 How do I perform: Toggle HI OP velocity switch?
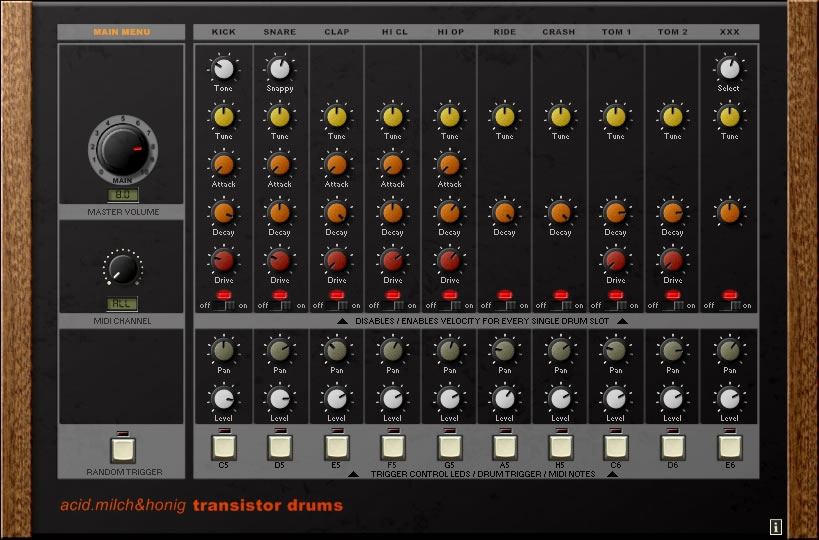click(x=450, y=306)
